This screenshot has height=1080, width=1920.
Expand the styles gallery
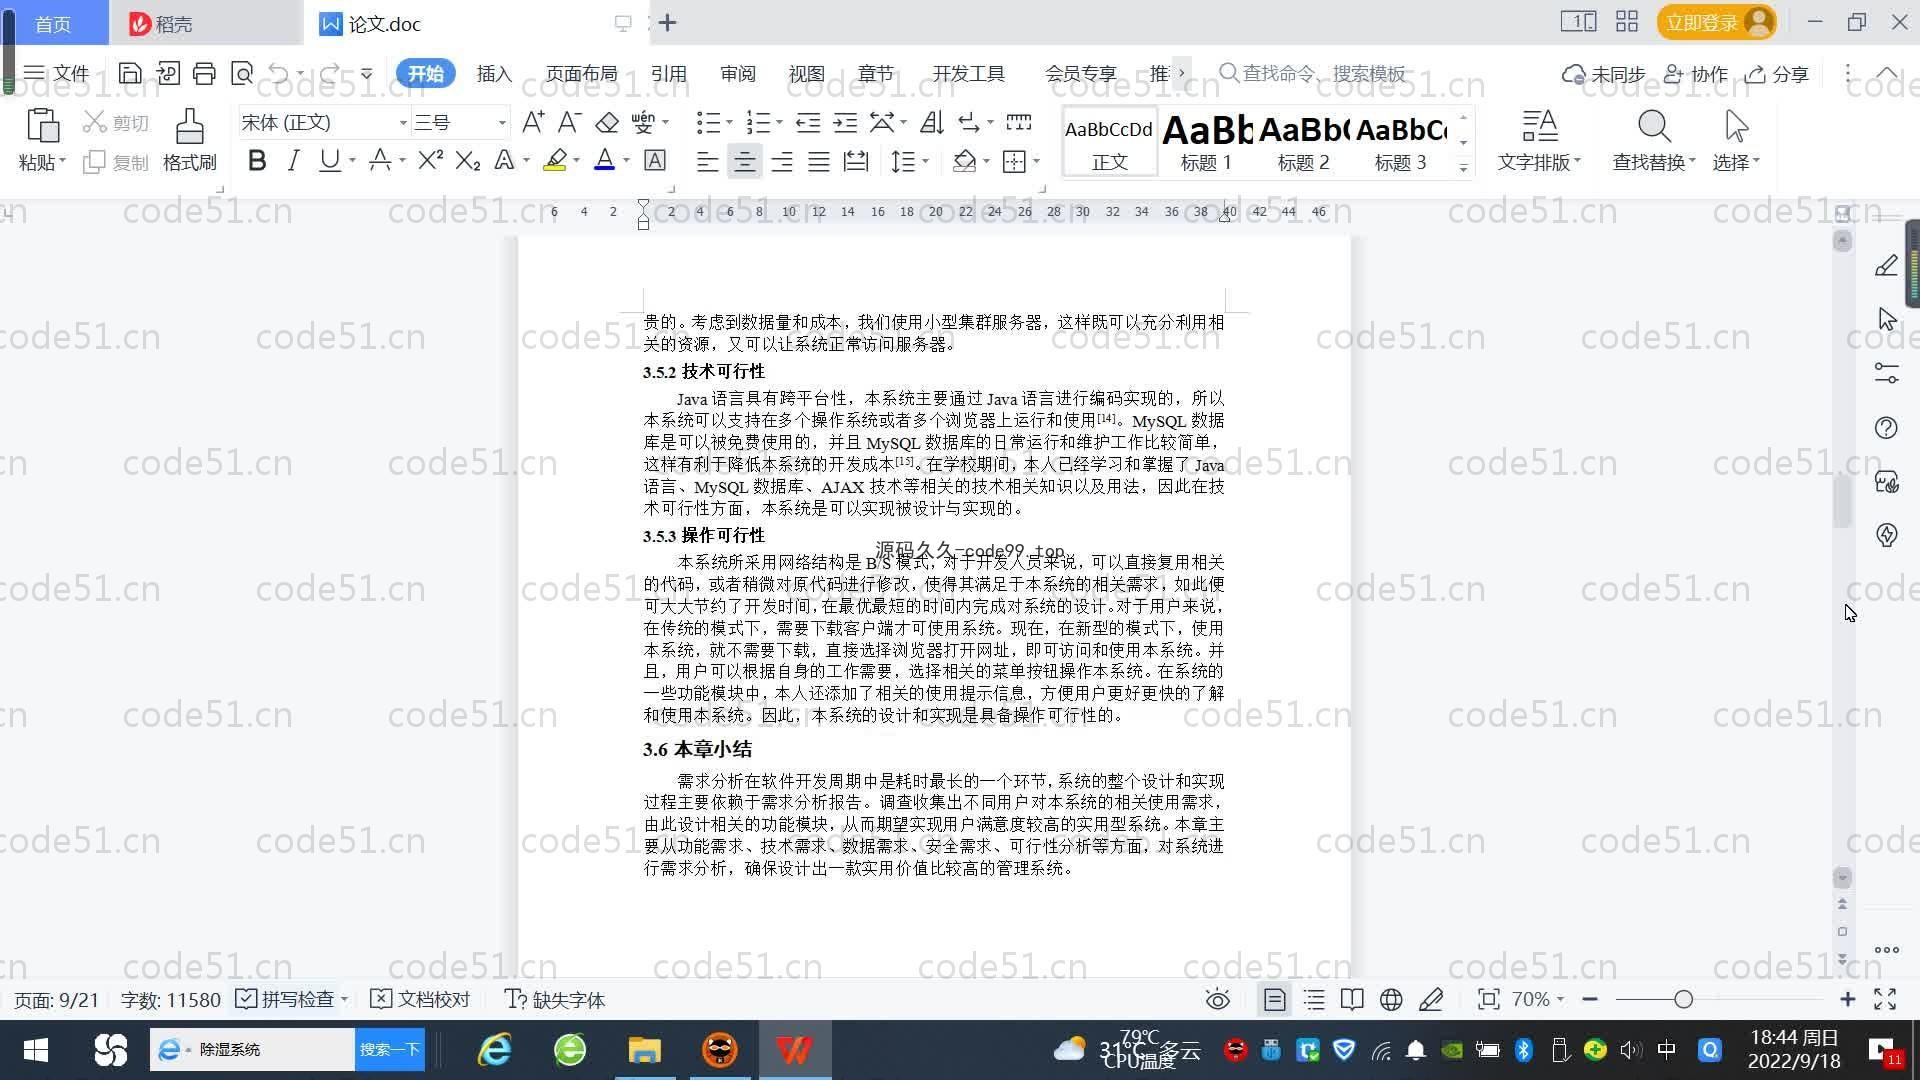[x=1463, y=168]
